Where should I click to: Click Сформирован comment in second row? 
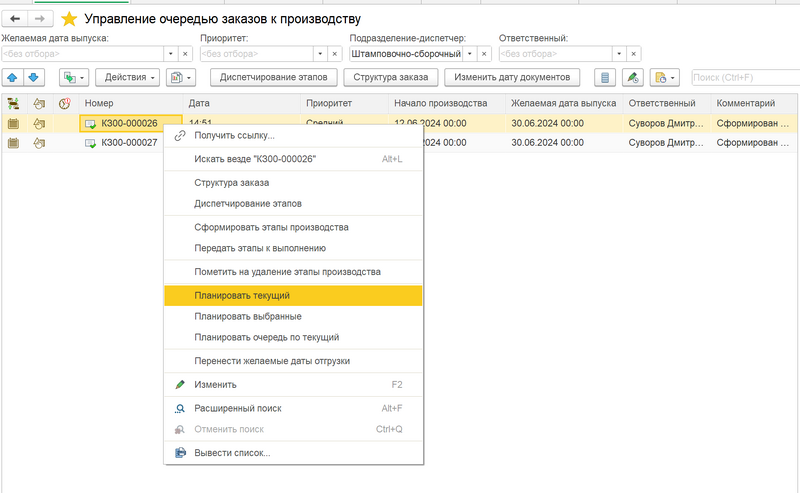[x=754, y=143]
